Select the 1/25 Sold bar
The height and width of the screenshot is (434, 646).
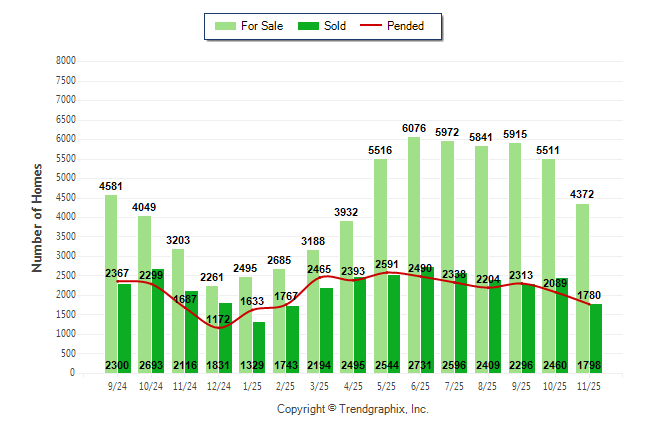coord(259,345)
